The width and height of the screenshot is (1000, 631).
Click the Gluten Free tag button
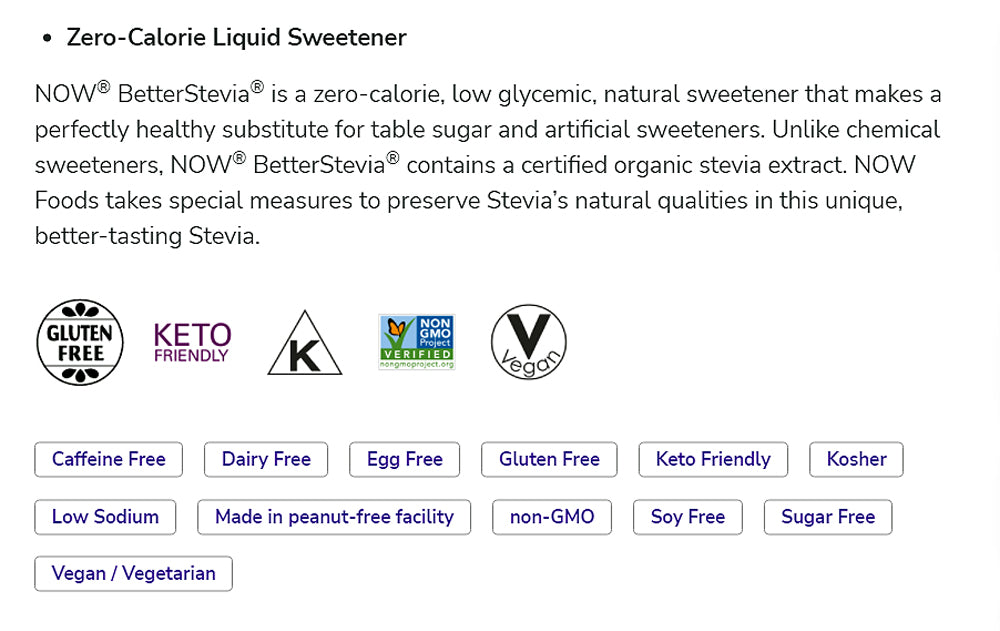(549, 460)
